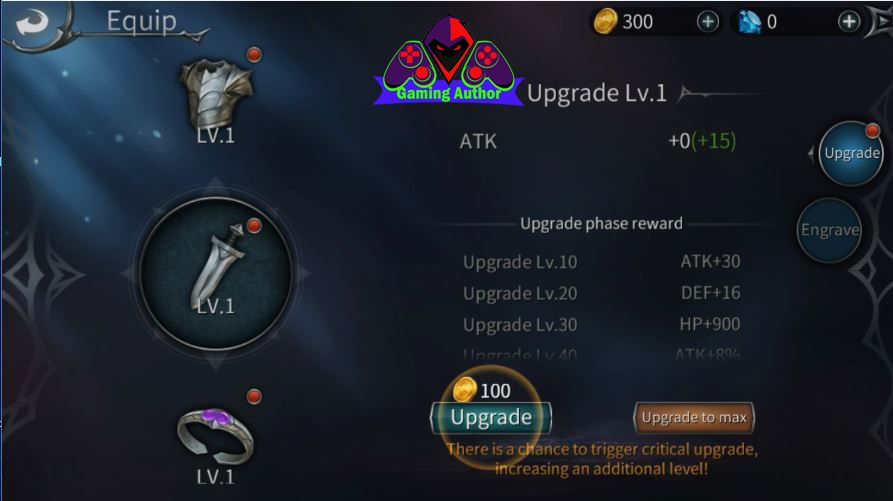This screenshot has width=893, height=501.
Task: Click the 100 gold upgrade cost icon
Action: pyautogui.click(x=465, y=390)
